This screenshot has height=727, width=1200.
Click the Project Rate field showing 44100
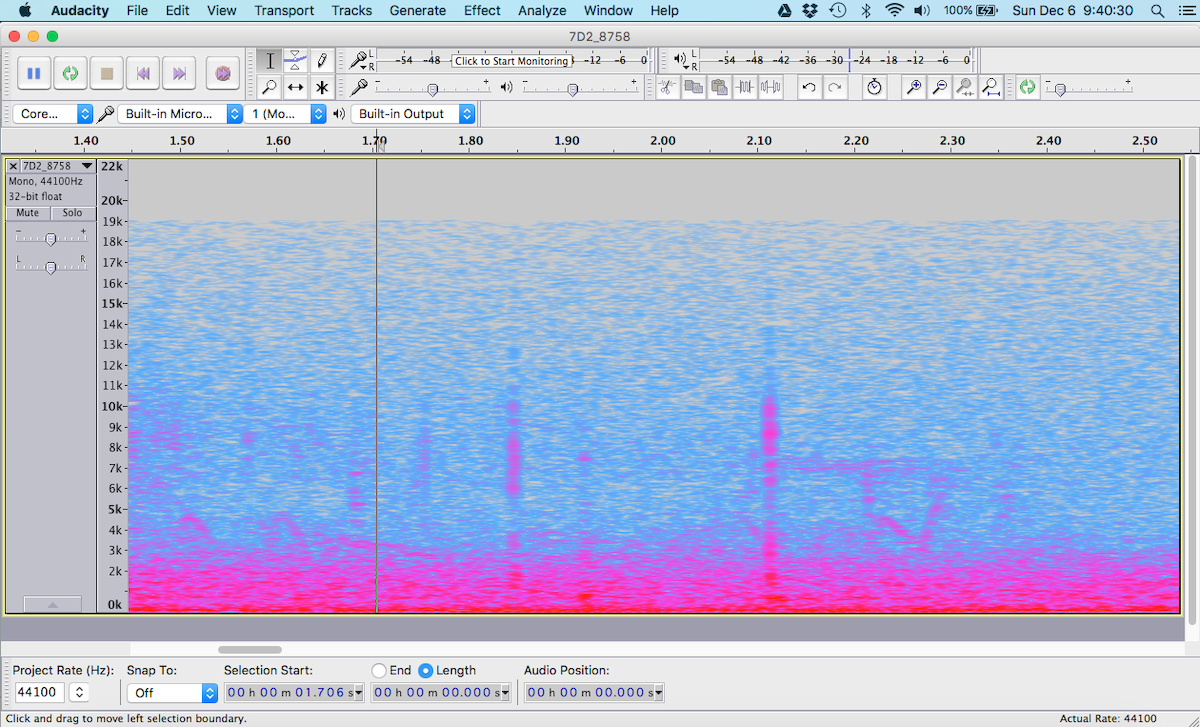[39, 692]
